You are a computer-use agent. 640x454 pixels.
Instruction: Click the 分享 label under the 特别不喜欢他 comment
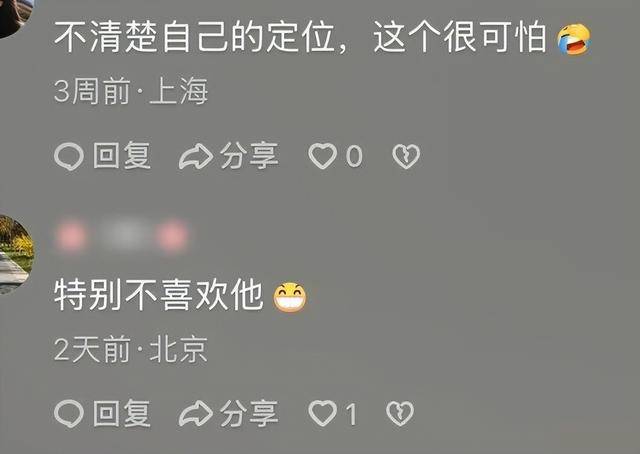[249, 413]
